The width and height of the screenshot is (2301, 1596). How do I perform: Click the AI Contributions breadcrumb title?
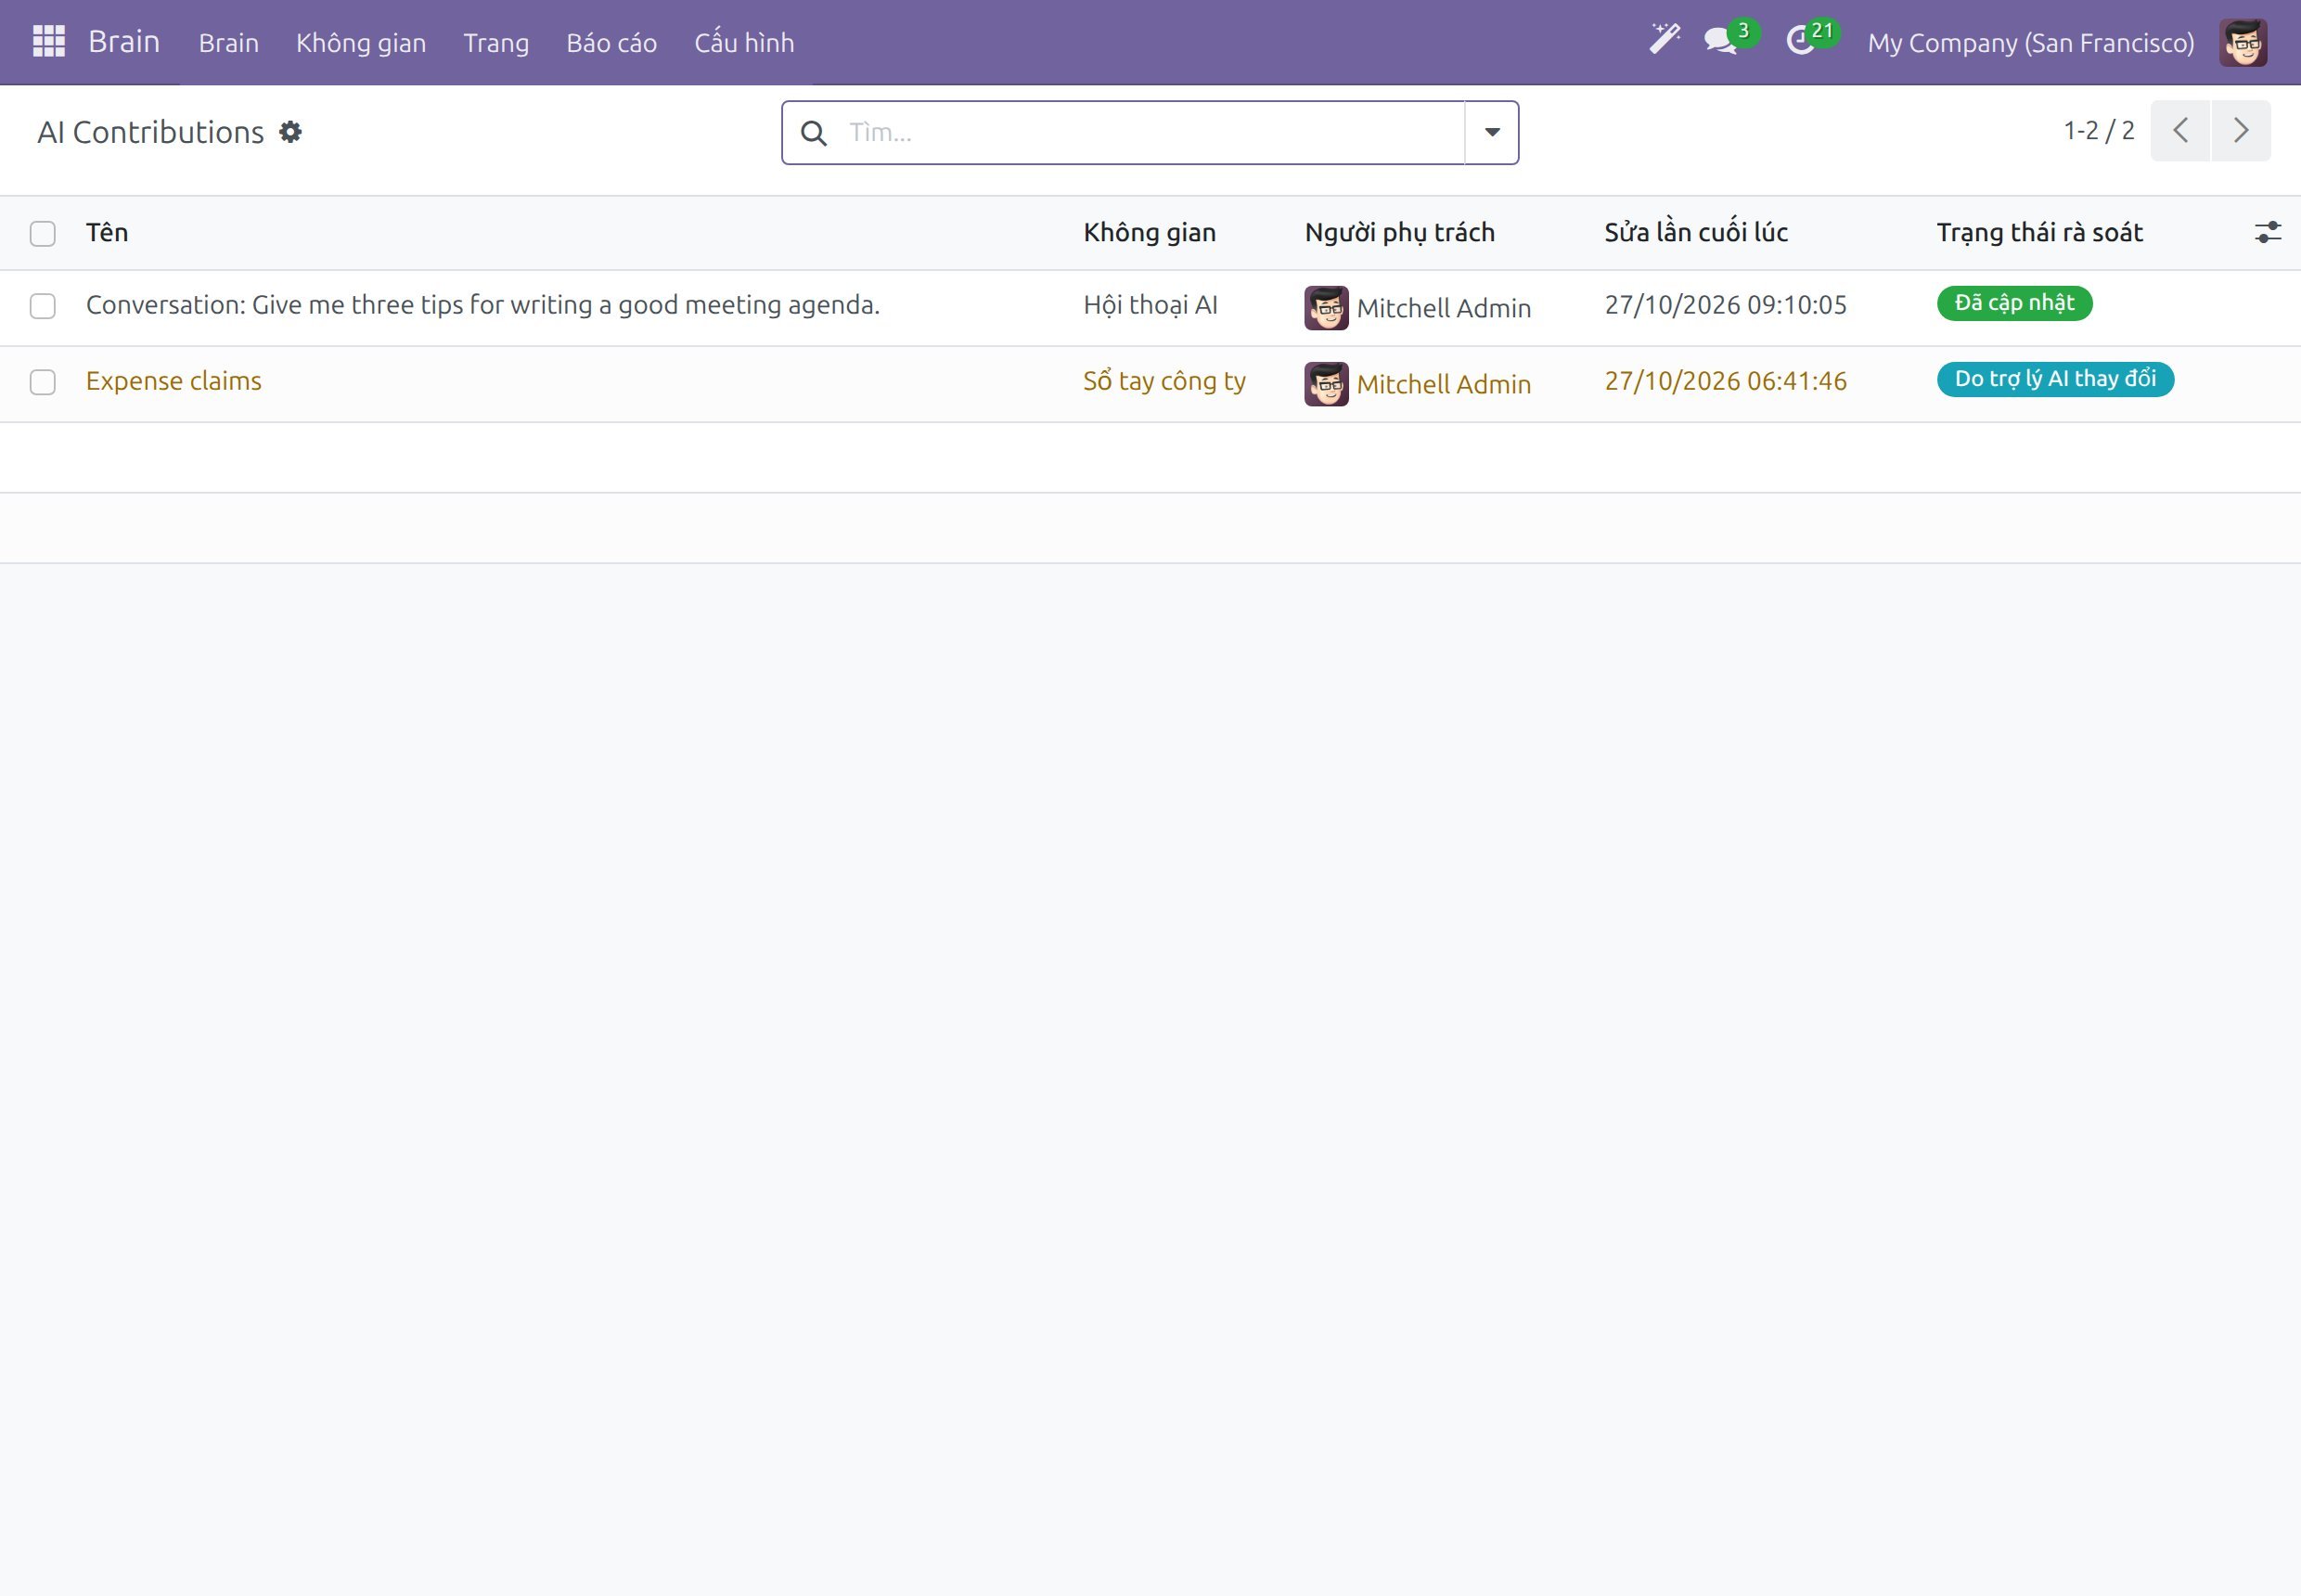151,132
